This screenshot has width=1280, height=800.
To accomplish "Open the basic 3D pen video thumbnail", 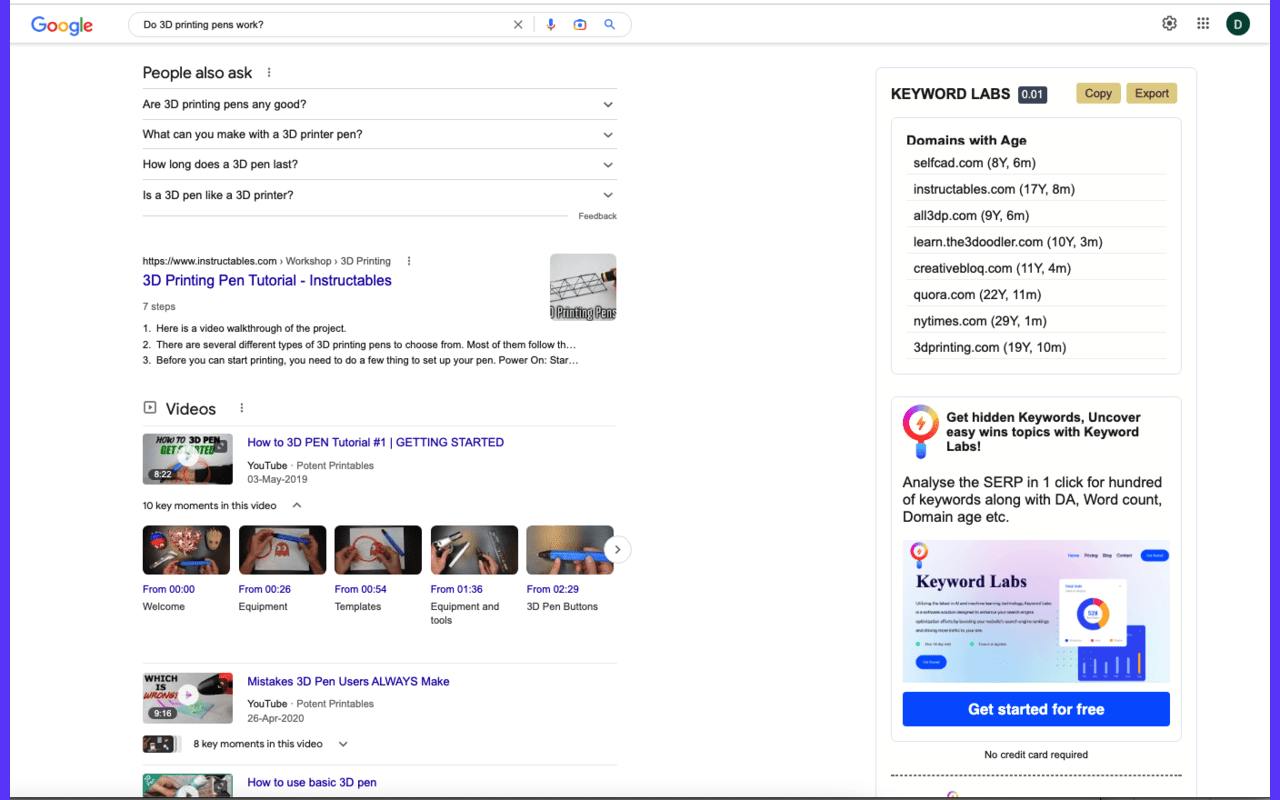I will [188, 786].
